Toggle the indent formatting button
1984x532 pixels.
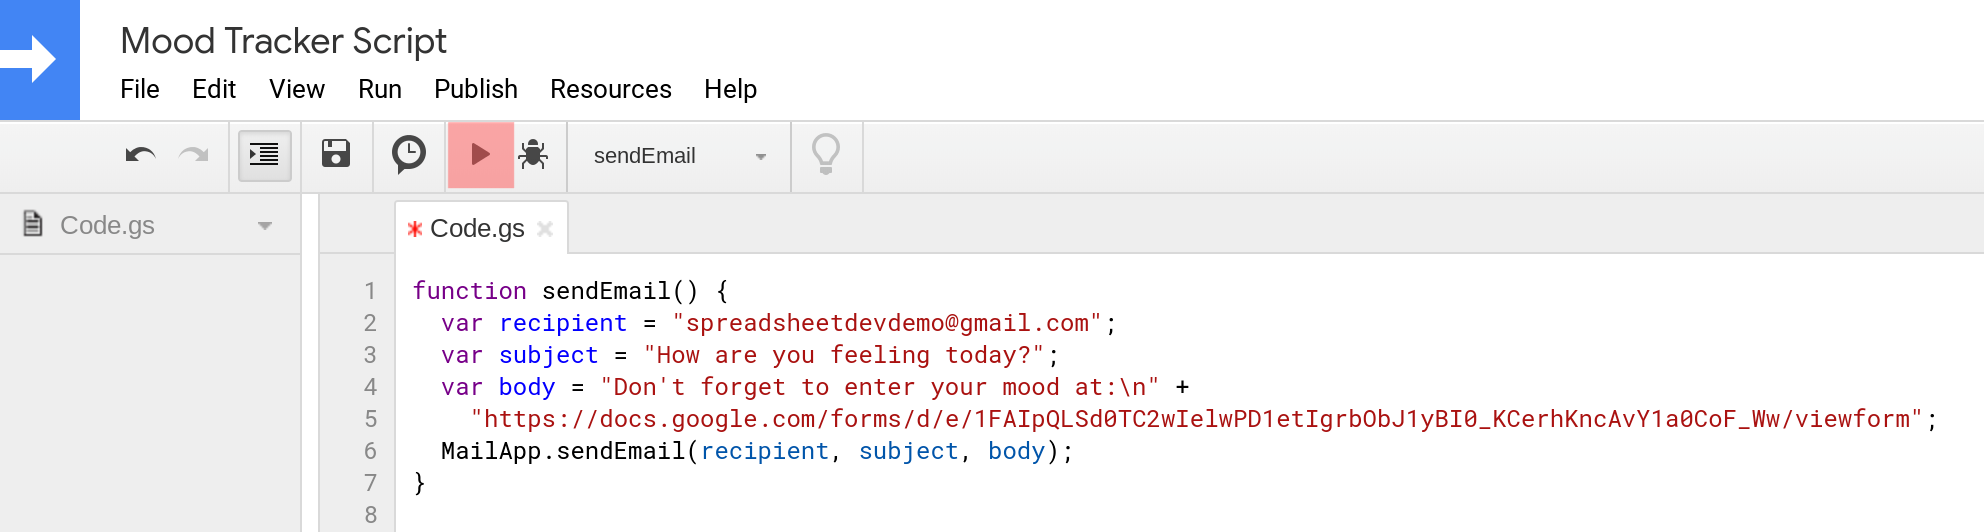[x=264, y=155]
